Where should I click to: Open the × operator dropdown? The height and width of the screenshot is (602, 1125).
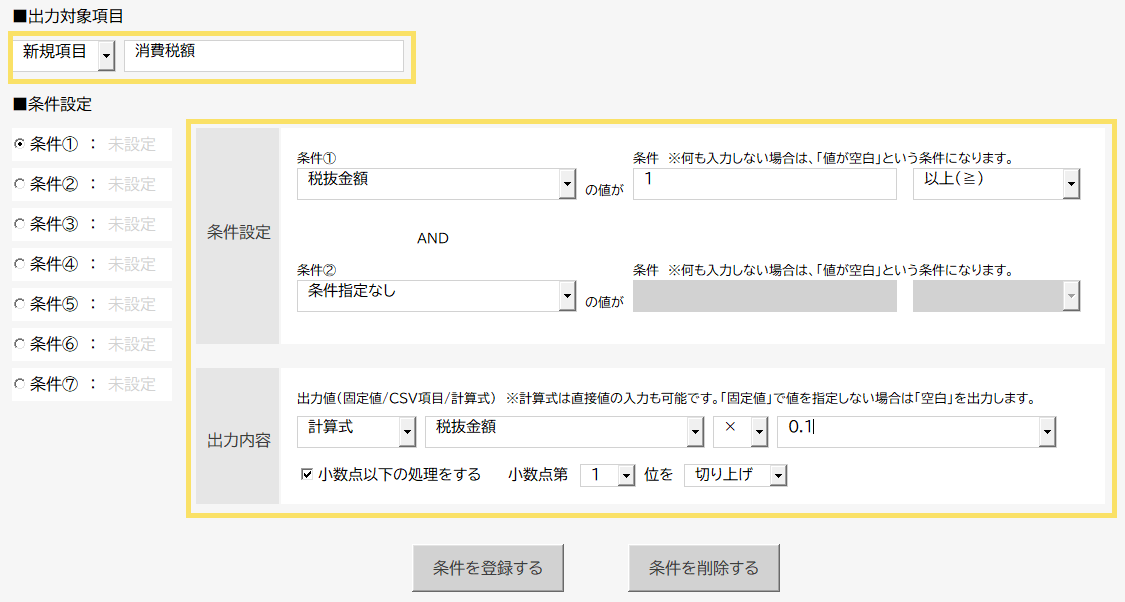point(758,432)
